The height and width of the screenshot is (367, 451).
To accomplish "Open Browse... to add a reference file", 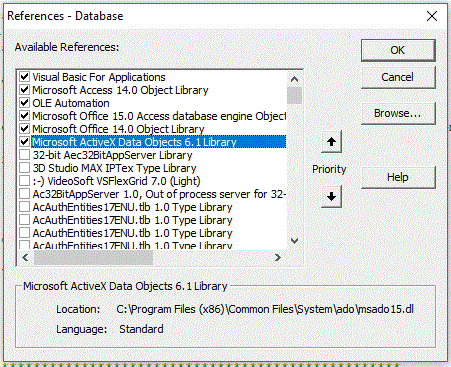I will [x=398, y=113].
